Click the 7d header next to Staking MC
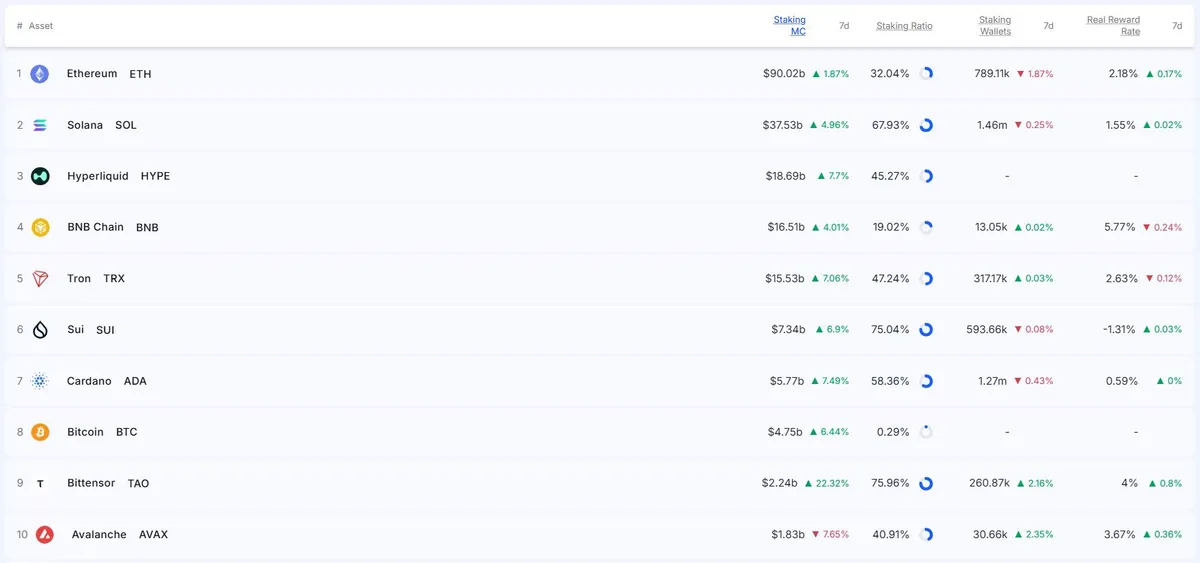The width and height of the screenshot is (1200, 563). [844, 26]
